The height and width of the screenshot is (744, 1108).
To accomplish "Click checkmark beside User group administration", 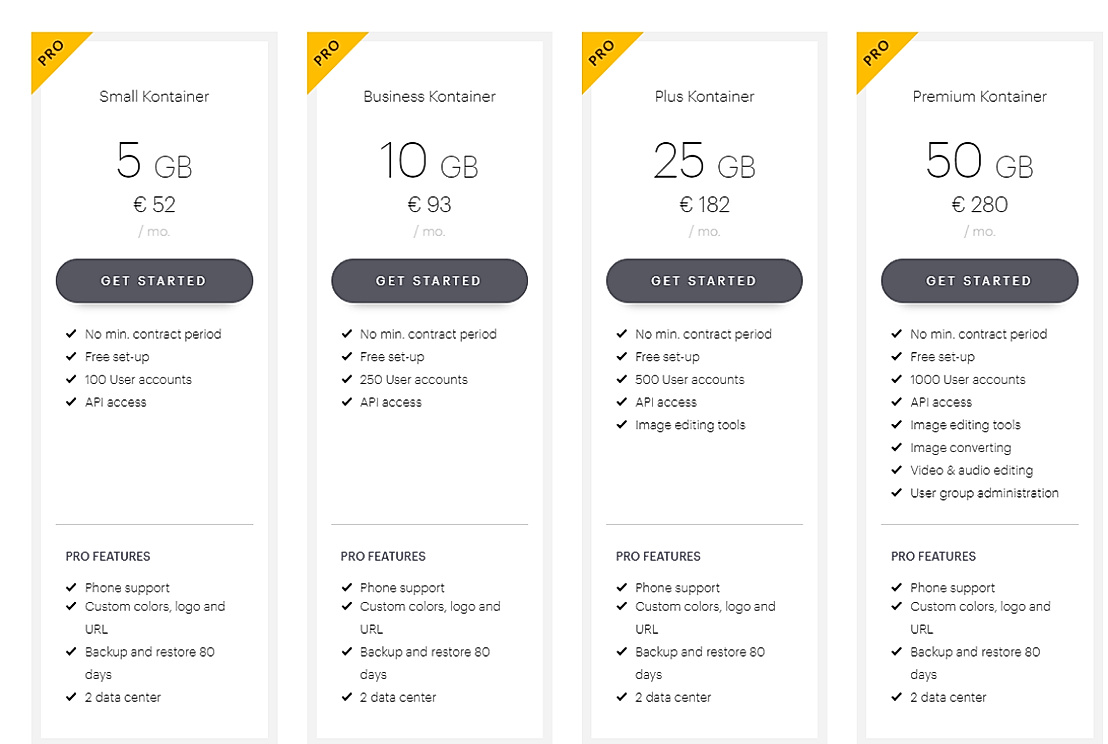I will (x=896, y=493).
